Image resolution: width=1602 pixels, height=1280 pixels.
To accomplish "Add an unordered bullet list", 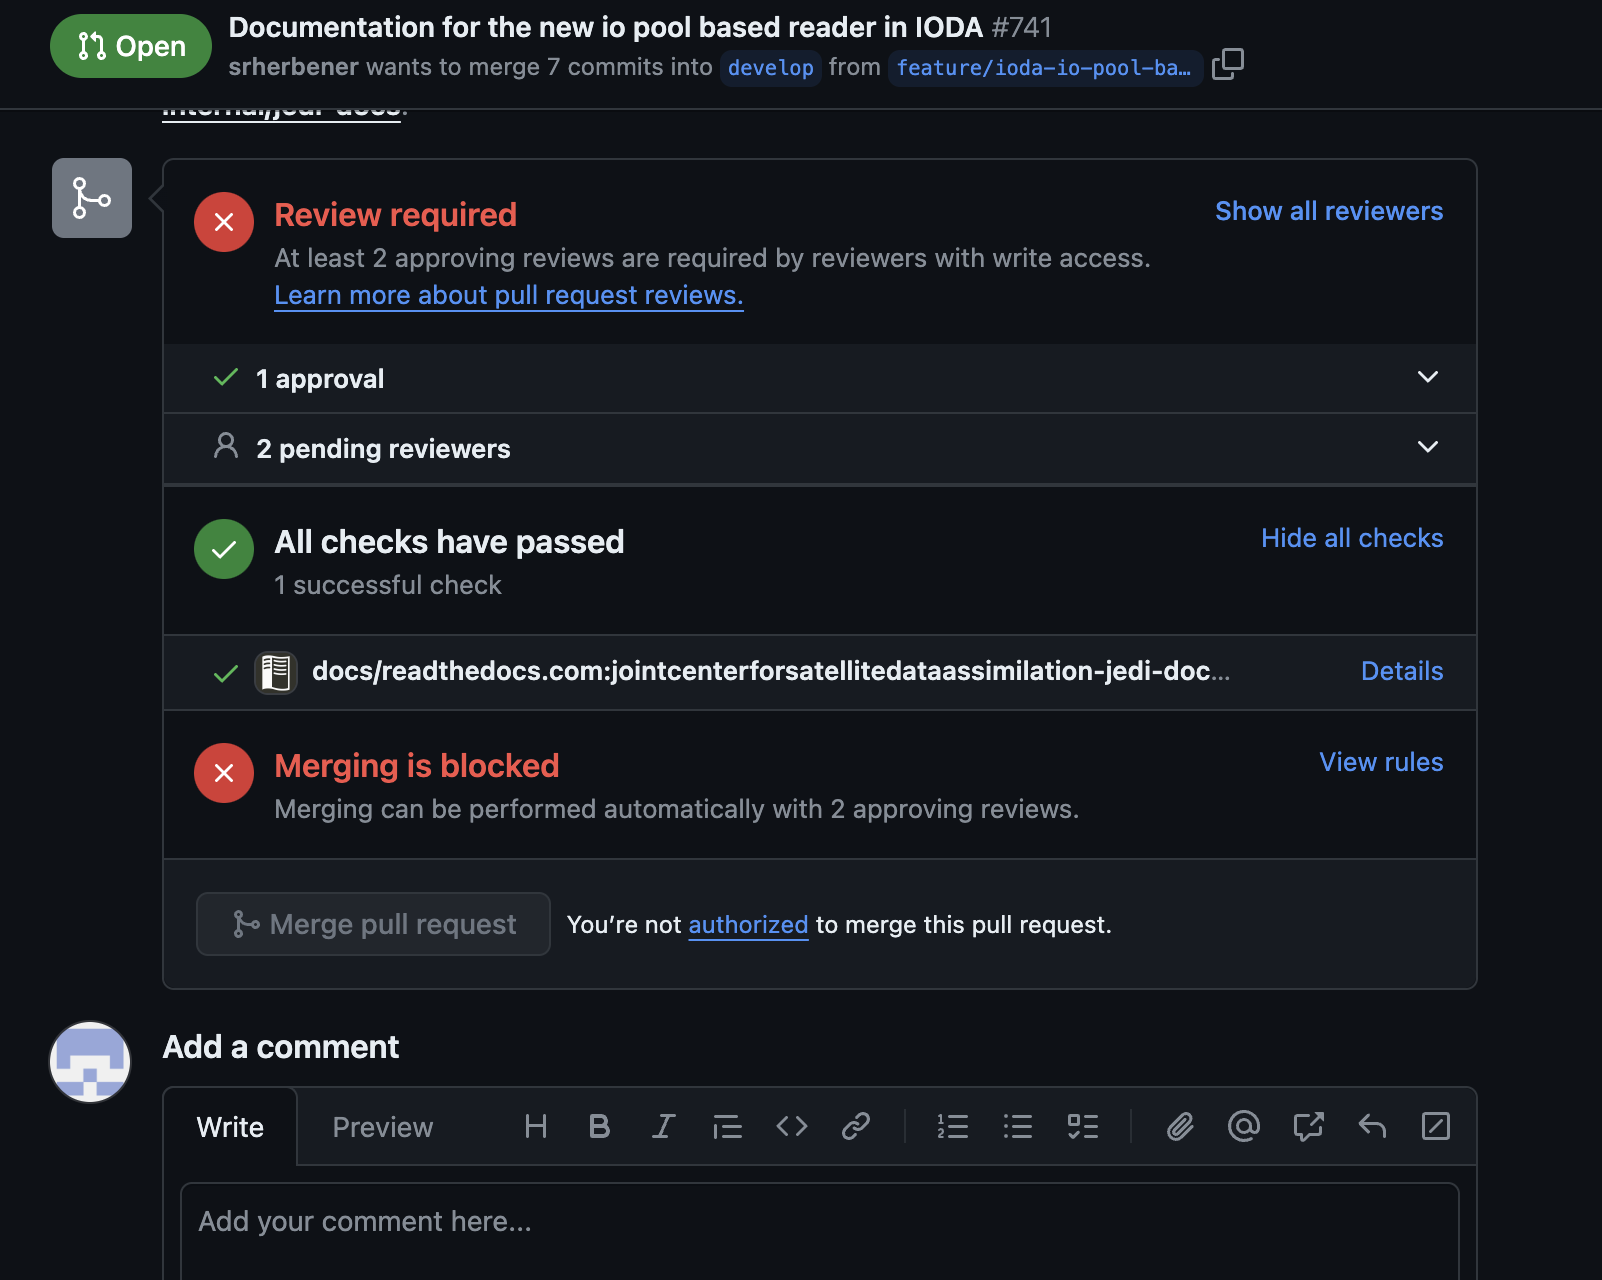I will click(x=1017, y=1127).
